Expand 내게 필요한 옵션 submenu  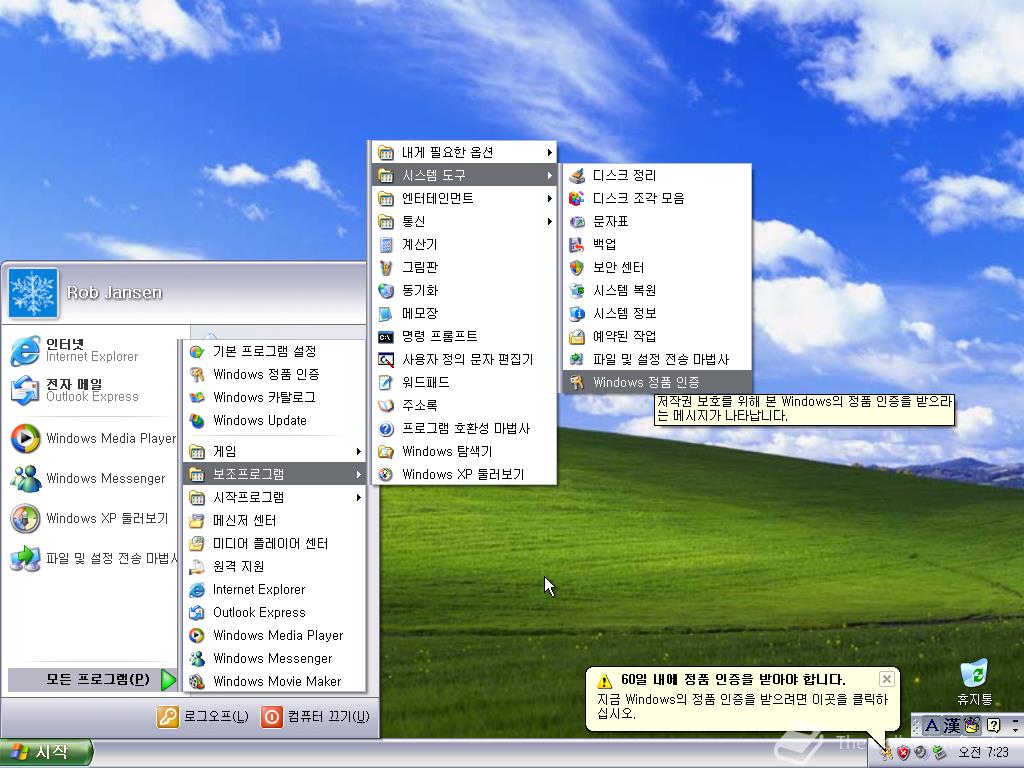[464, 152]
